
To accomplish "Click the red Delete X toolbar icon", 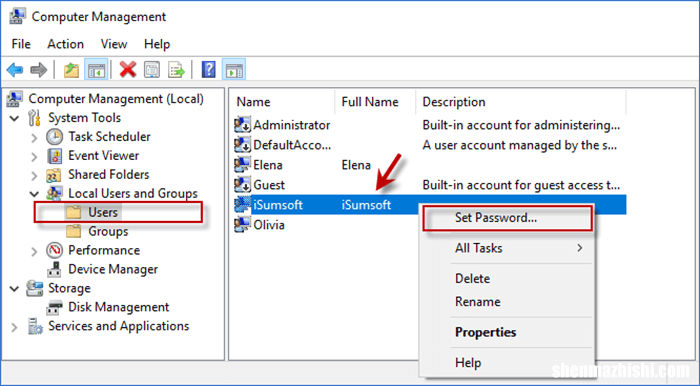I will 128,70.
